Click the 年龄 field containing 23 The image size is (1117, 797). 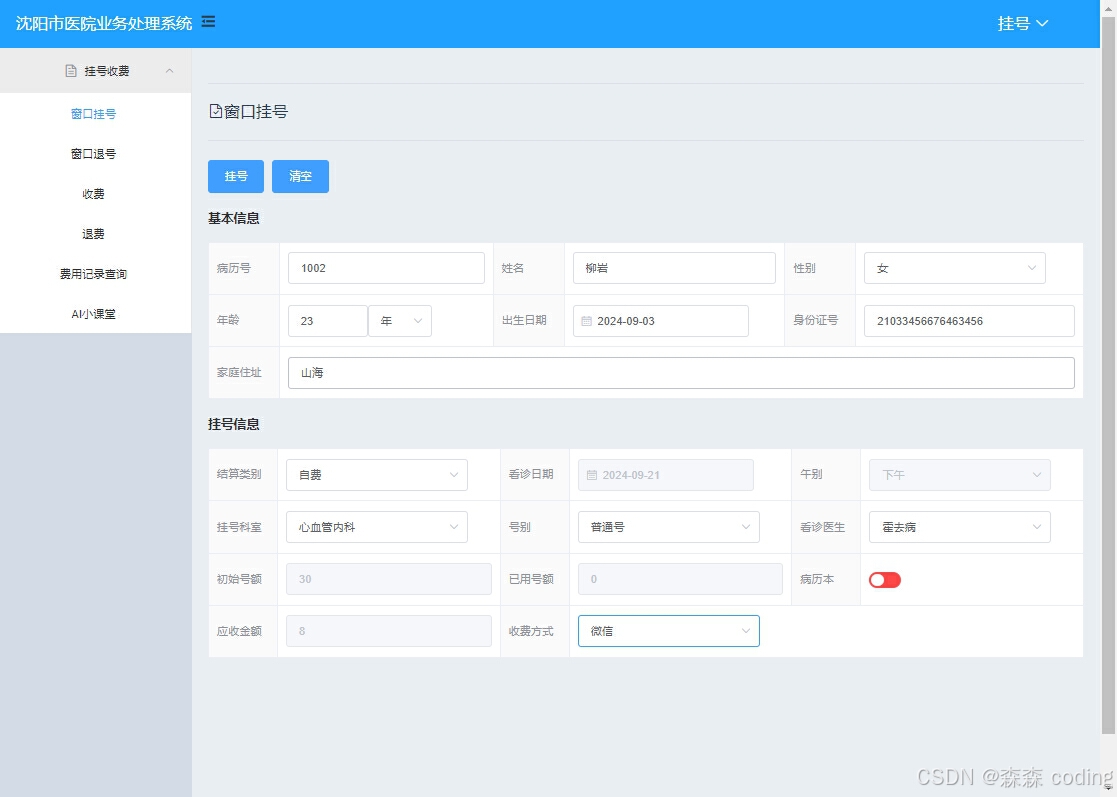pyautogui.click(x=328, y=321)
